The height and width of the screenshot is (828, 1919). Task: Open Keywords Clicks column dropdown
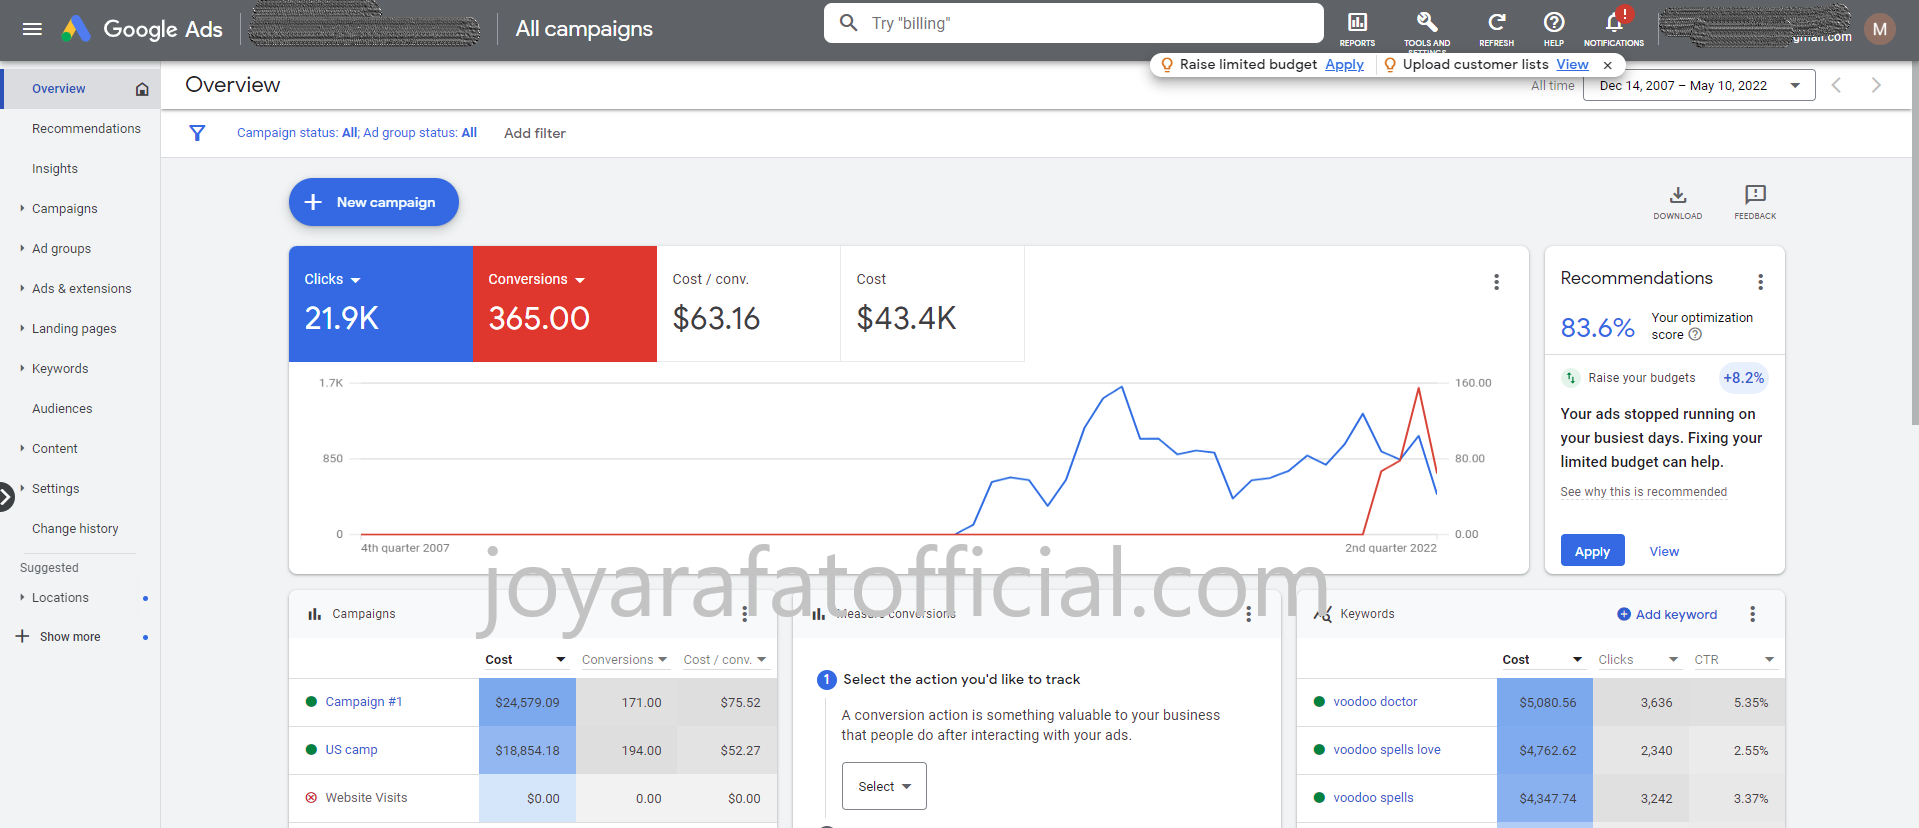pyautogui.click(x=1638, y=660)
